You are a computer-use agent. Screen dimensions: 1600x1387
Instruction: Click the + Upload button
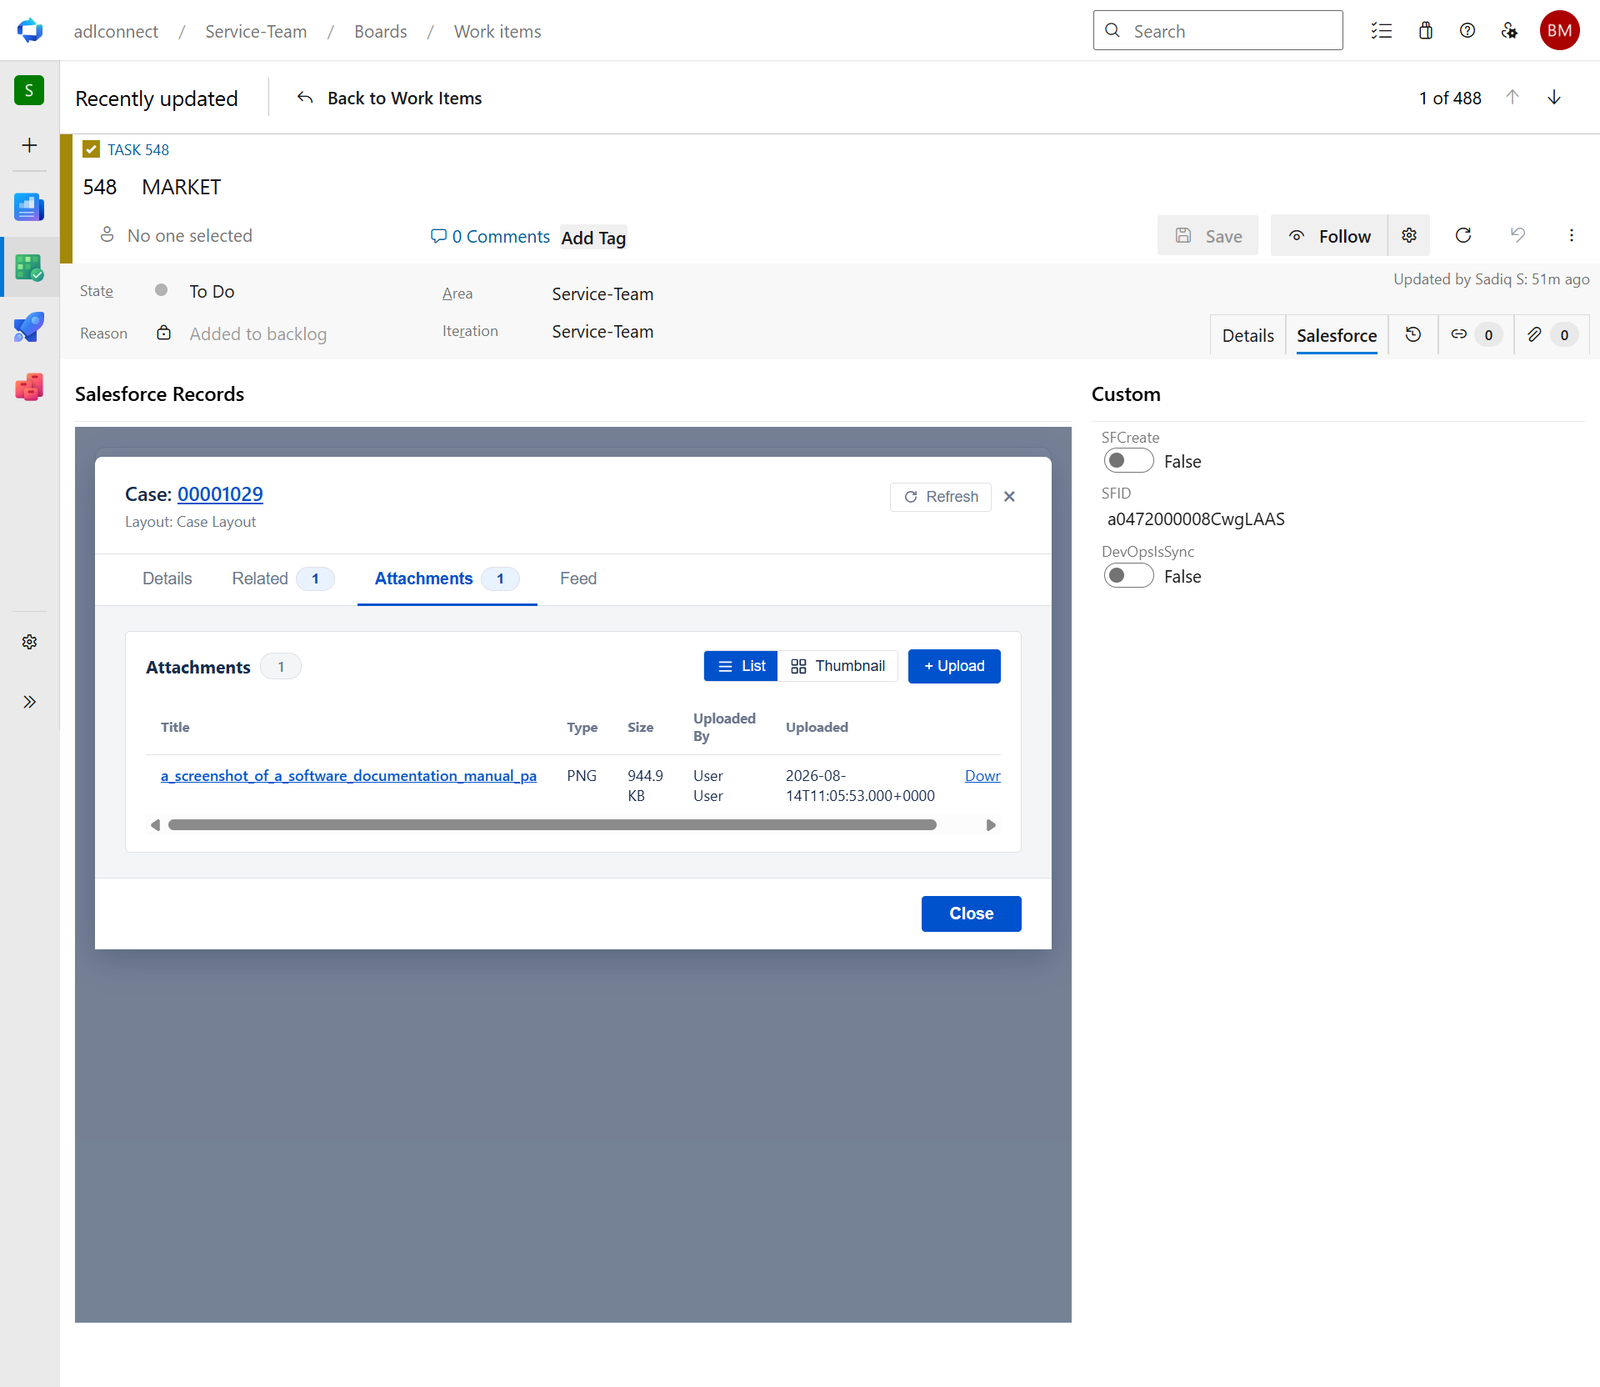(954, 666)
